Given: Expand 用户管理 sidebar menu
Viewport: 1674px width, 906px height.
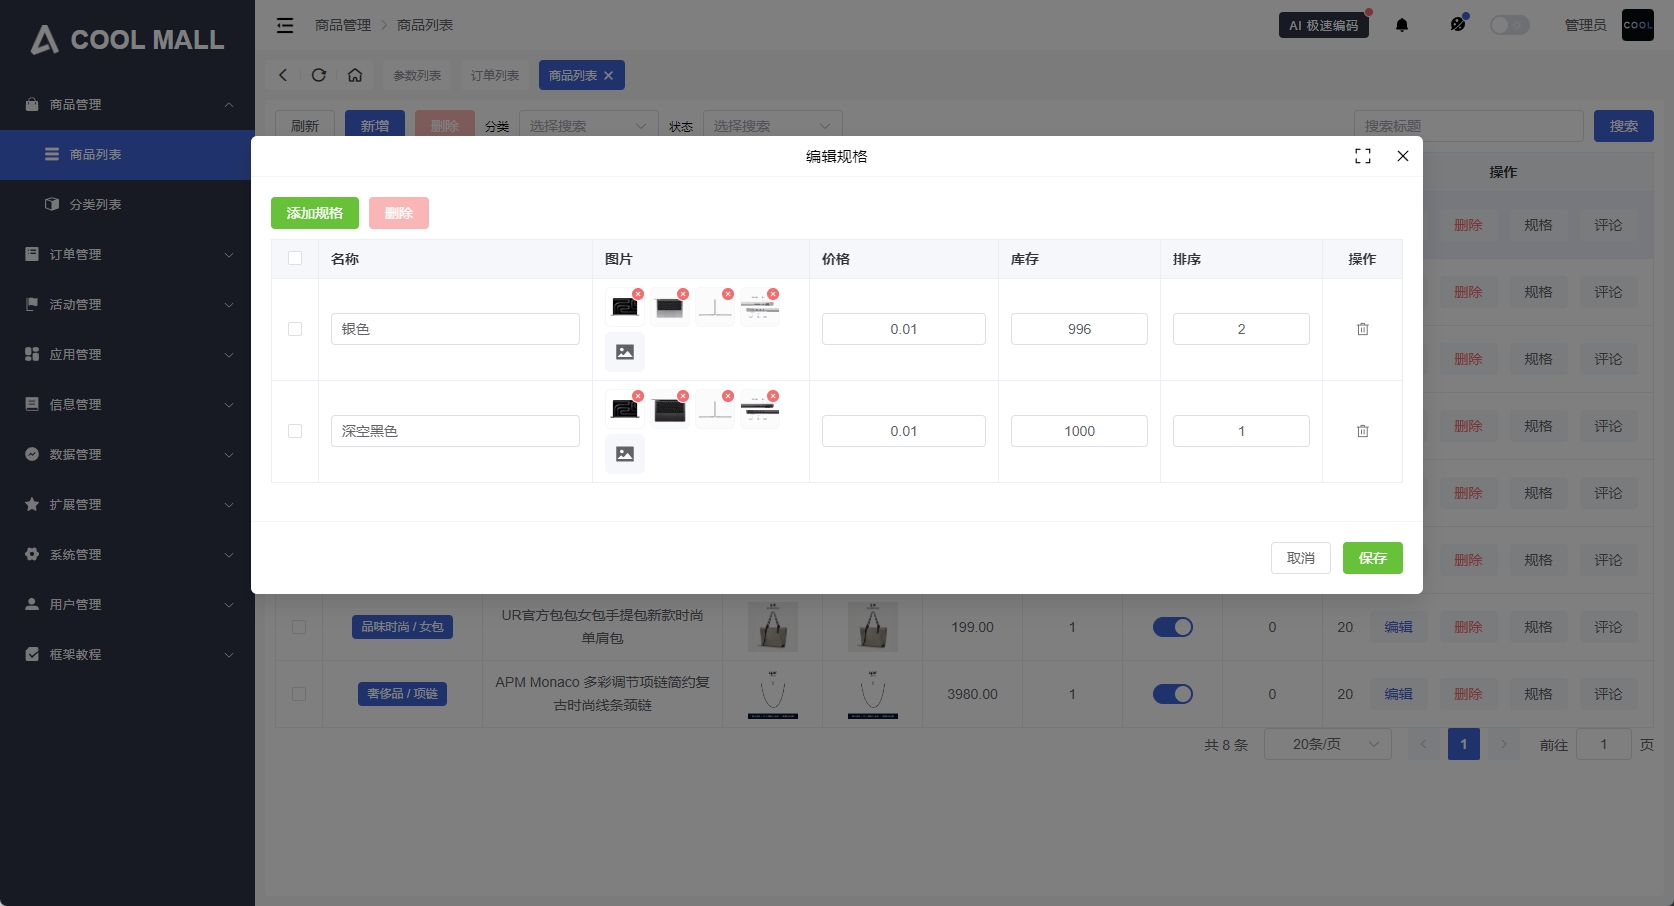Looking at the screenshot, I should click(x=127, y=605).
